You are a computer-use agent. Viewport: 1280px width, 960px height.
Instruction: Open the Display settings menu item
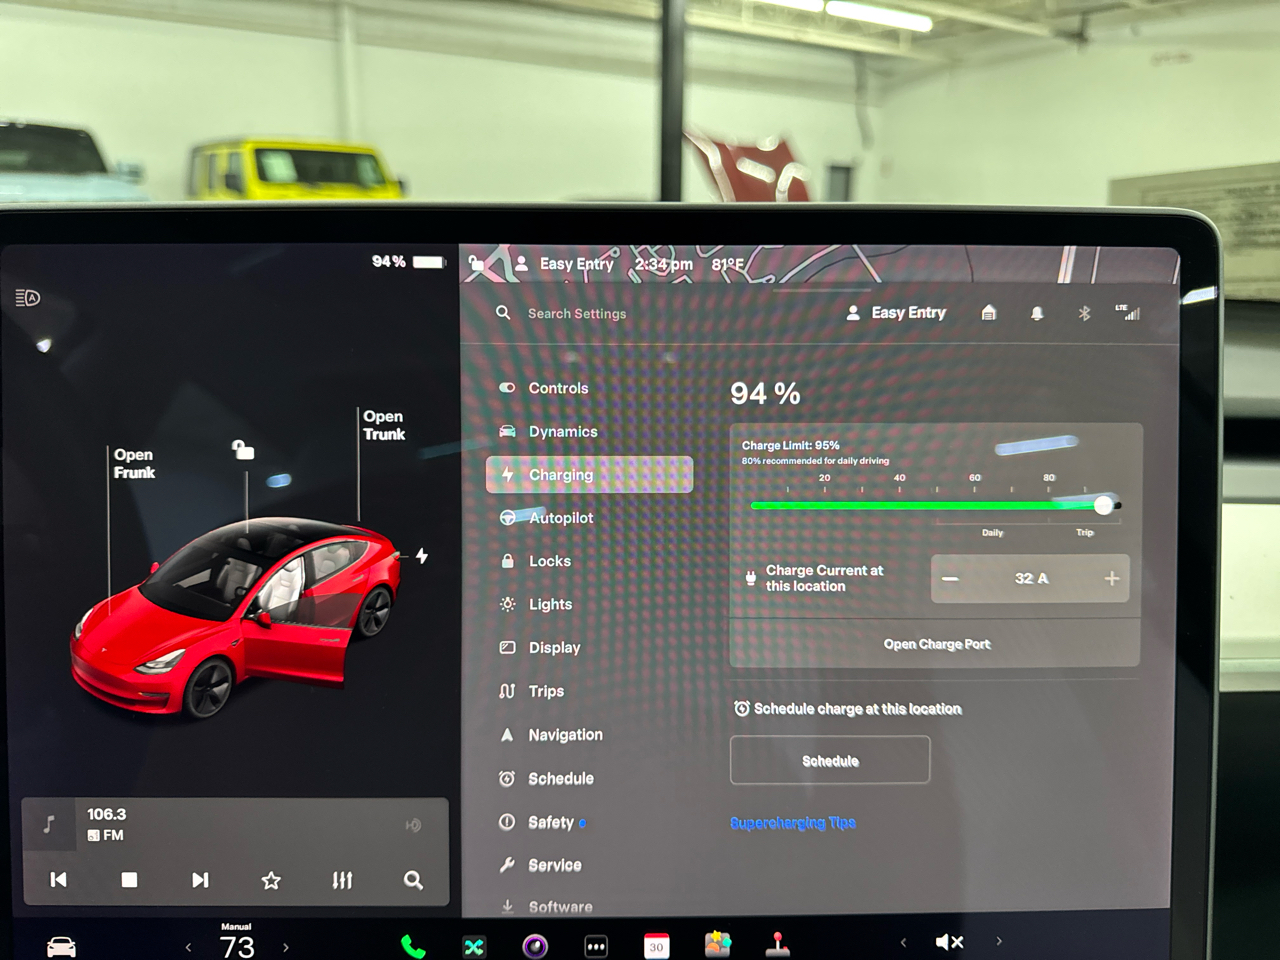coord(554,648)
